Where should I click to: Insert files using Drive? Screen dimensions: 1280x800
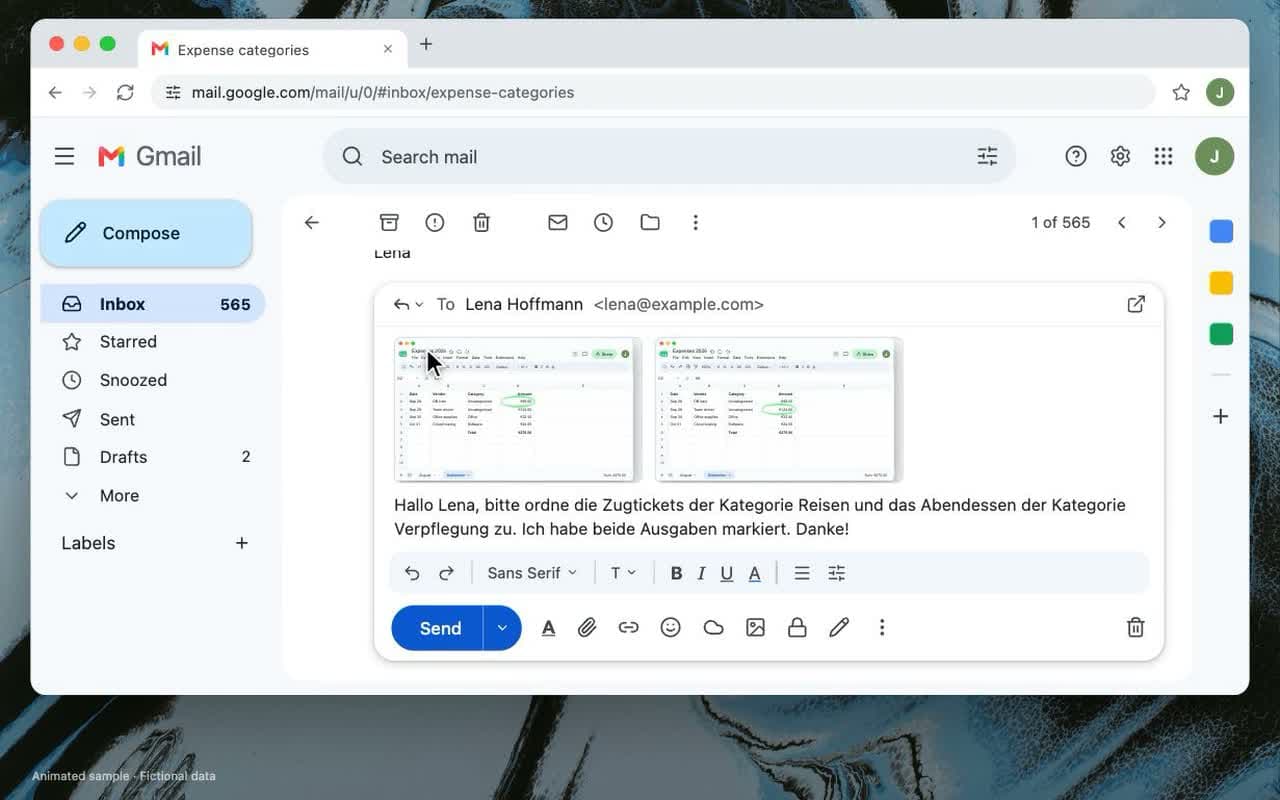coord(713,628)
